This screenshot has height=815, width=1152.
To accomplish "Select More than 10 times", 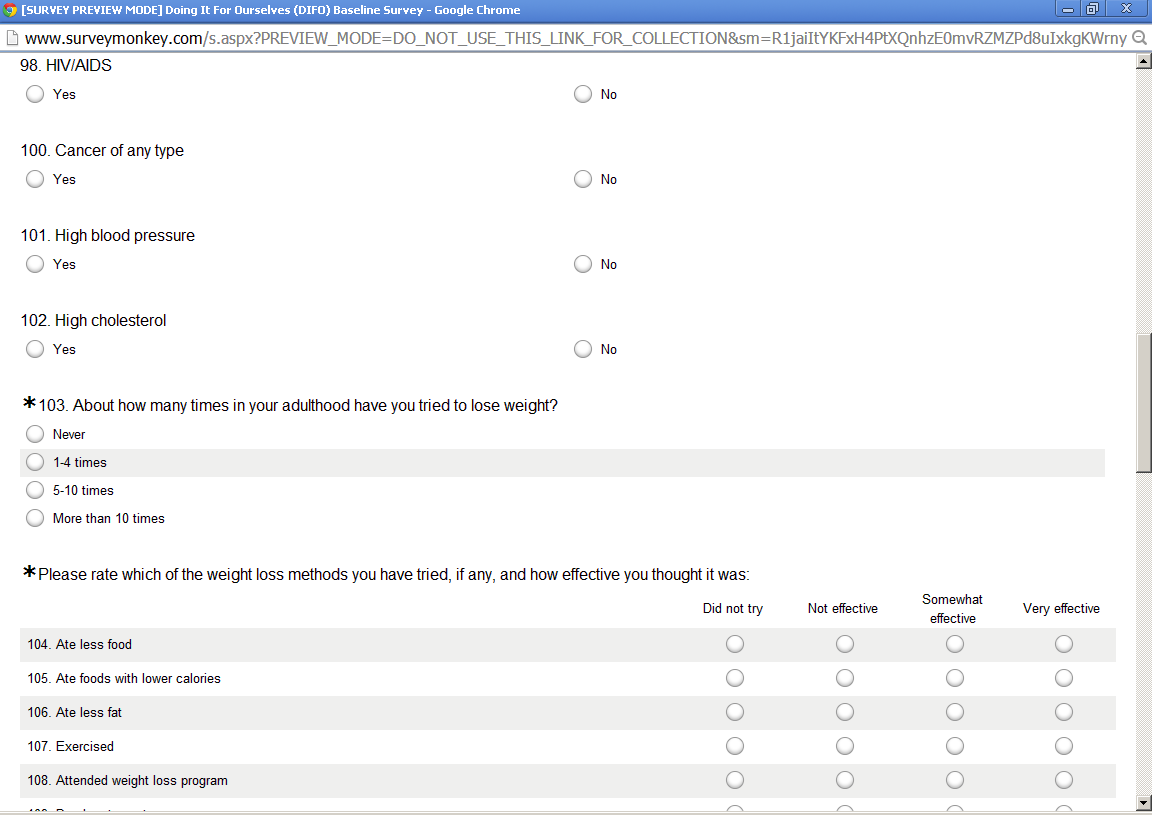I will [x=35, y=518].
